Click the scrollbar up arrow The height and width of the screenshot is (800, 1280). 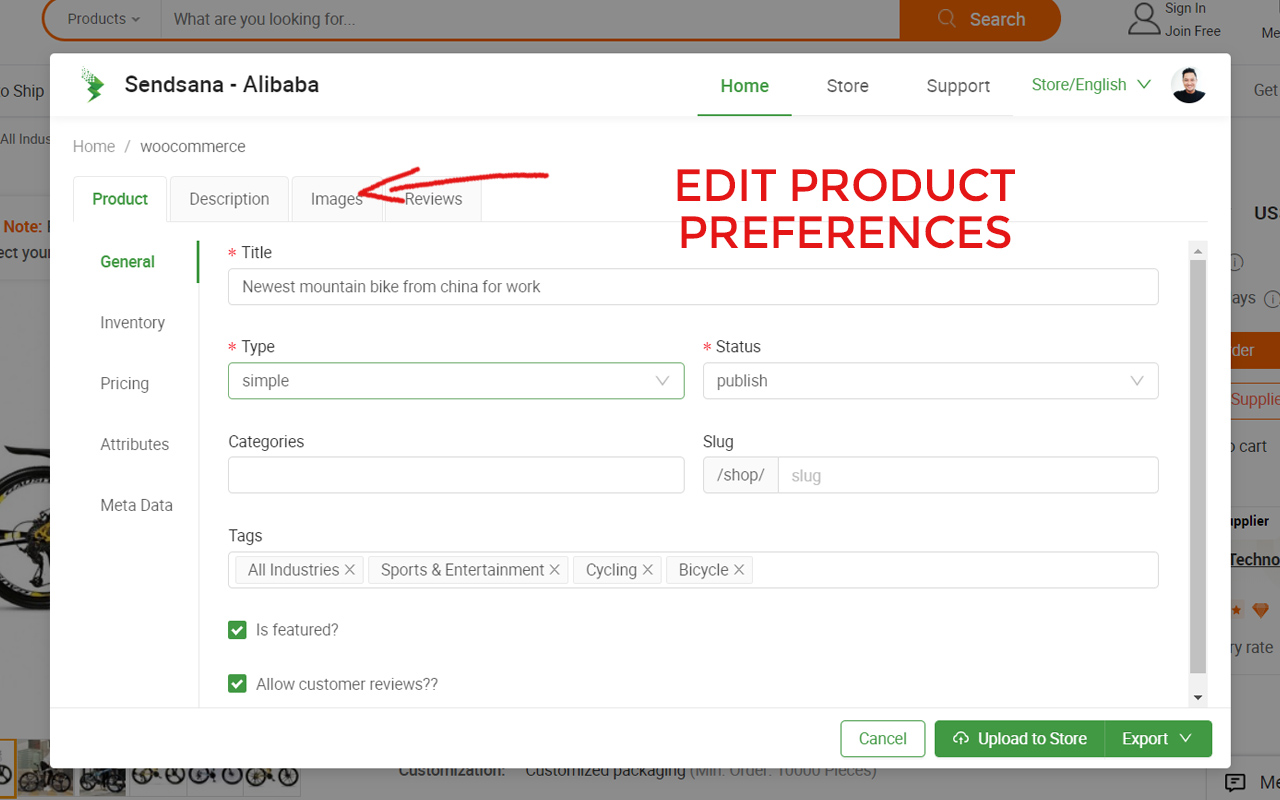(1198, 249)
